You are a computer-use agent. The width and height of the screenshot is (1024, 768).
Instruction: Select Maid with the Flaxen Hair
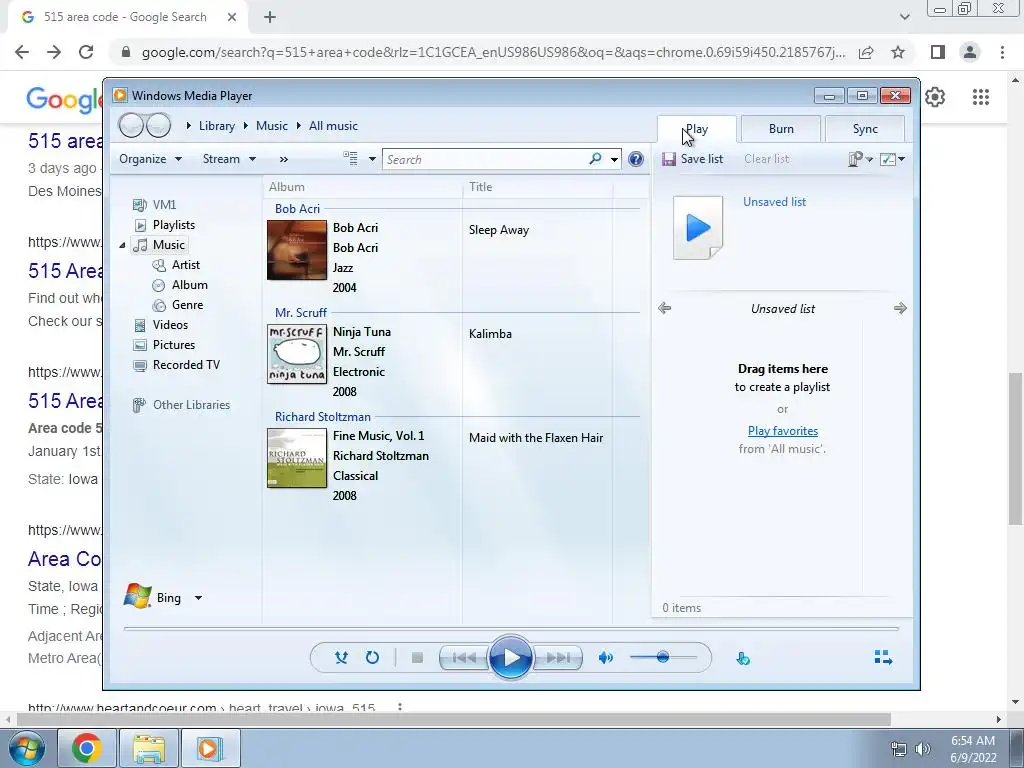click(x=536, y=438)
